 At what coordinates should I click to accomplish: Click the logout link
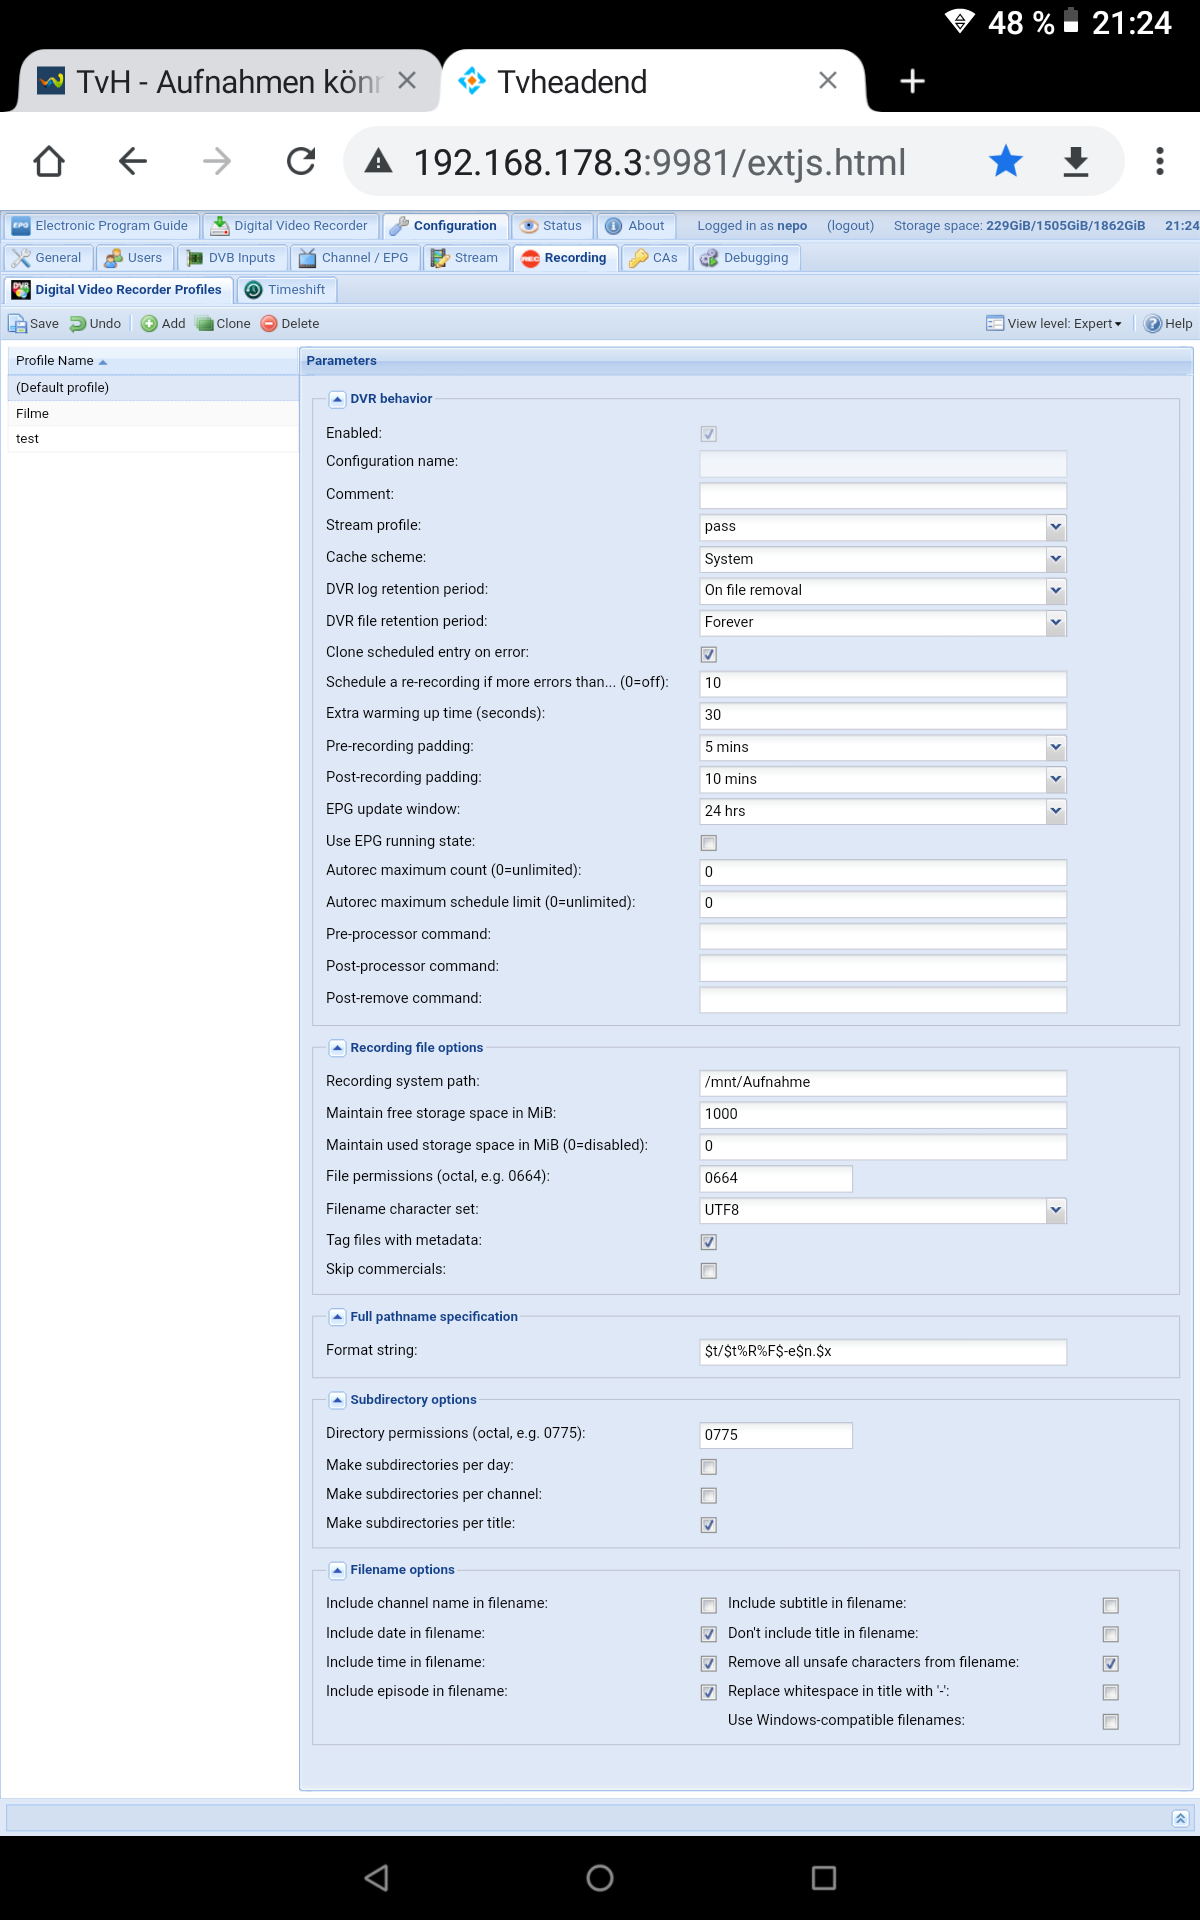(850, 226)
